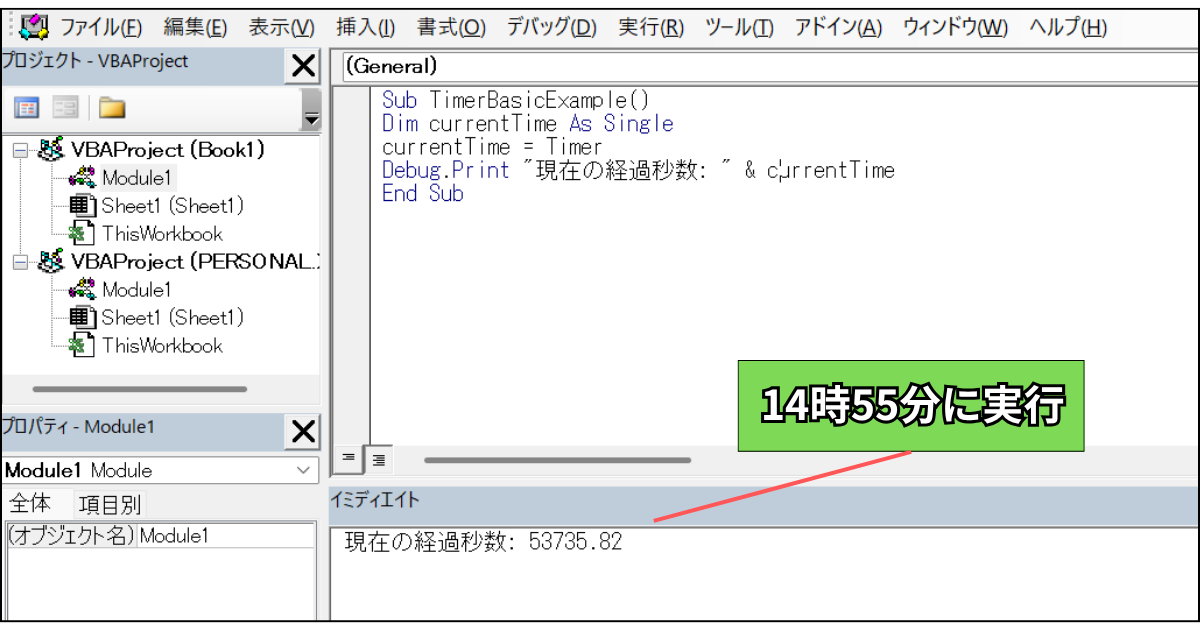Viewport: 1200px width, 630px height.
Task: Click the (オブジェクト名) property name cell
Action: point(70,535)
